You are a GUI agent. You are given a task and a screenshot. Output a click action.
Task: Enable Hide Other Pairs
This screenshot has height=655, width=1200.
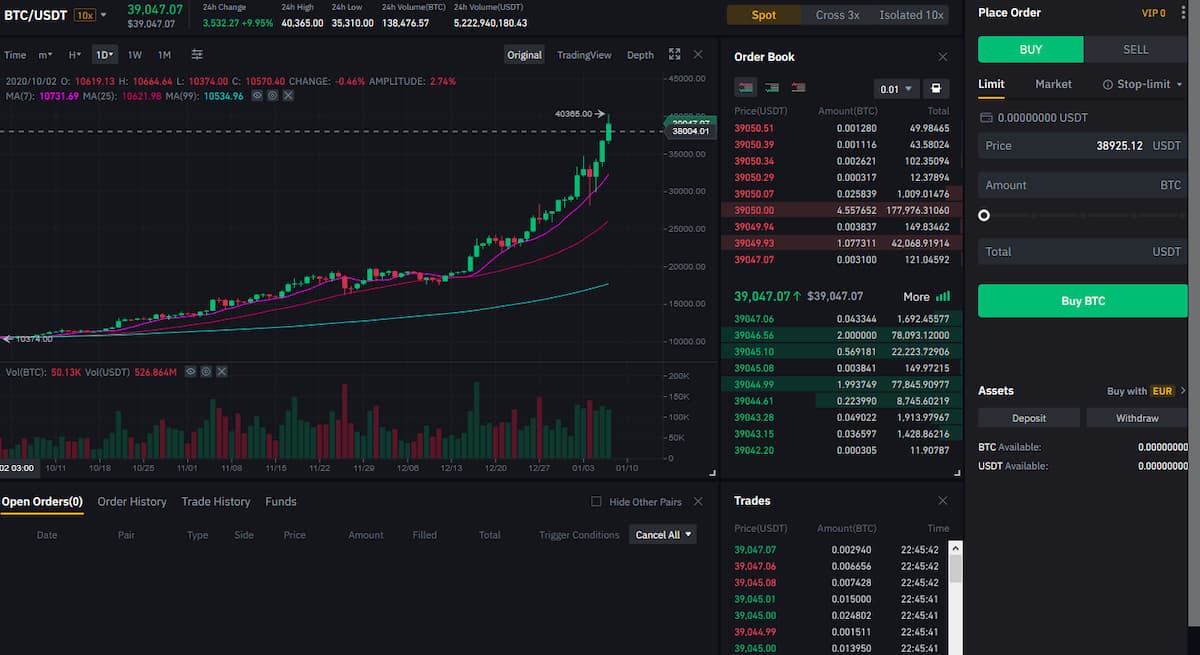click(596, 501)
